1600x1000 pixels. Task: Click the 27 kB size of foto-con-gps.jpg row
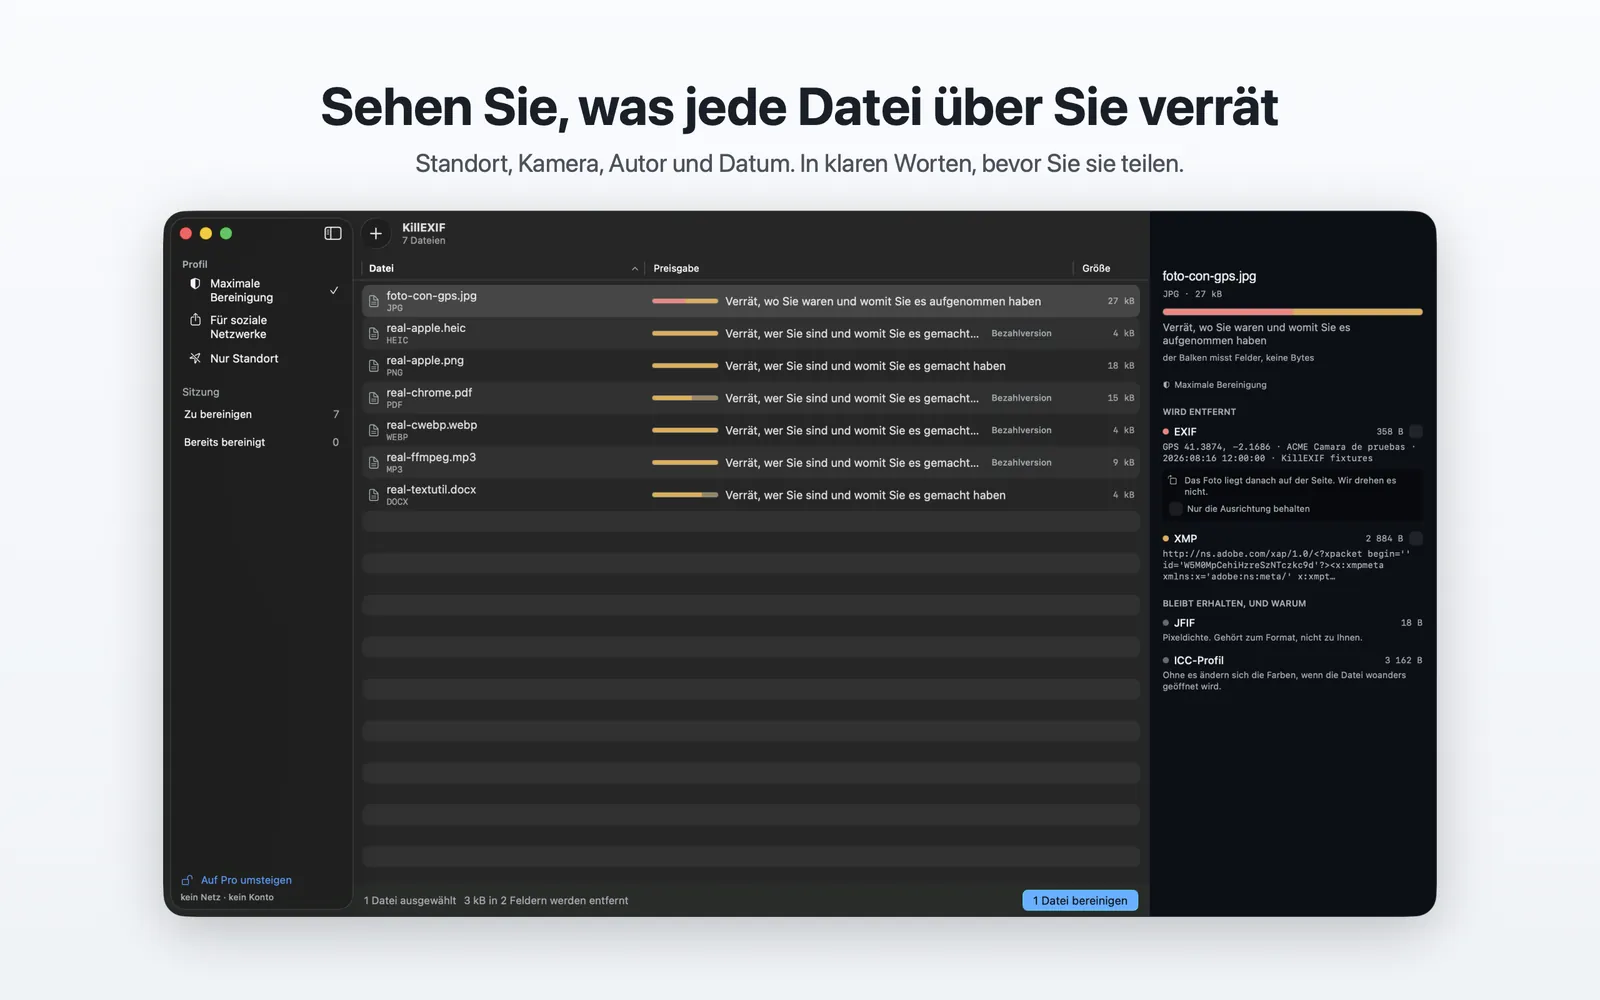tap(1120, 301)
